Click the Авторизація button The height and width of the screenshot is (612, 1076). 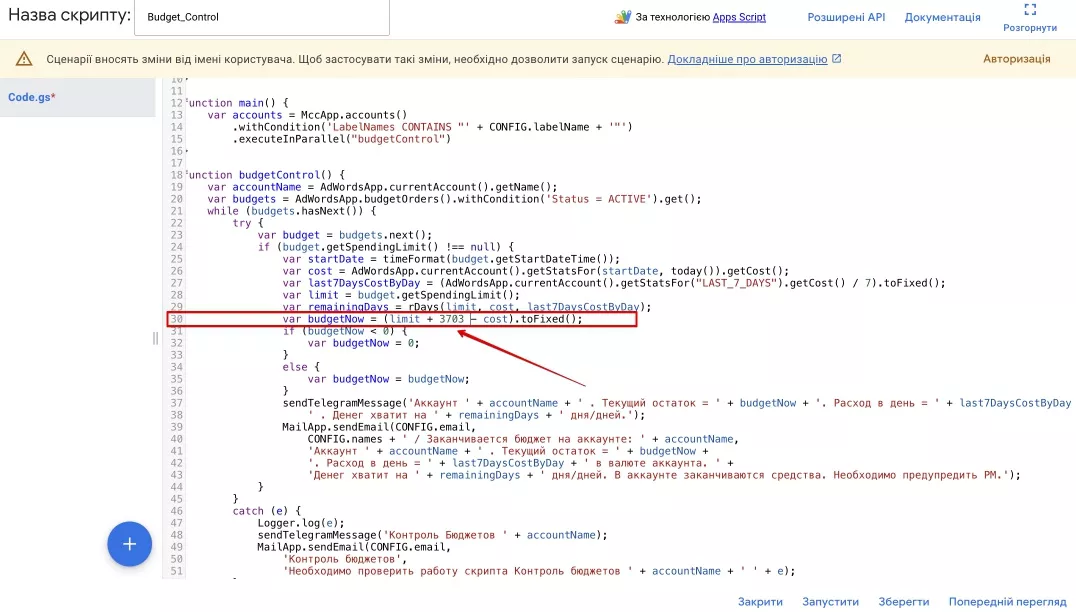tap(1016, 59)
